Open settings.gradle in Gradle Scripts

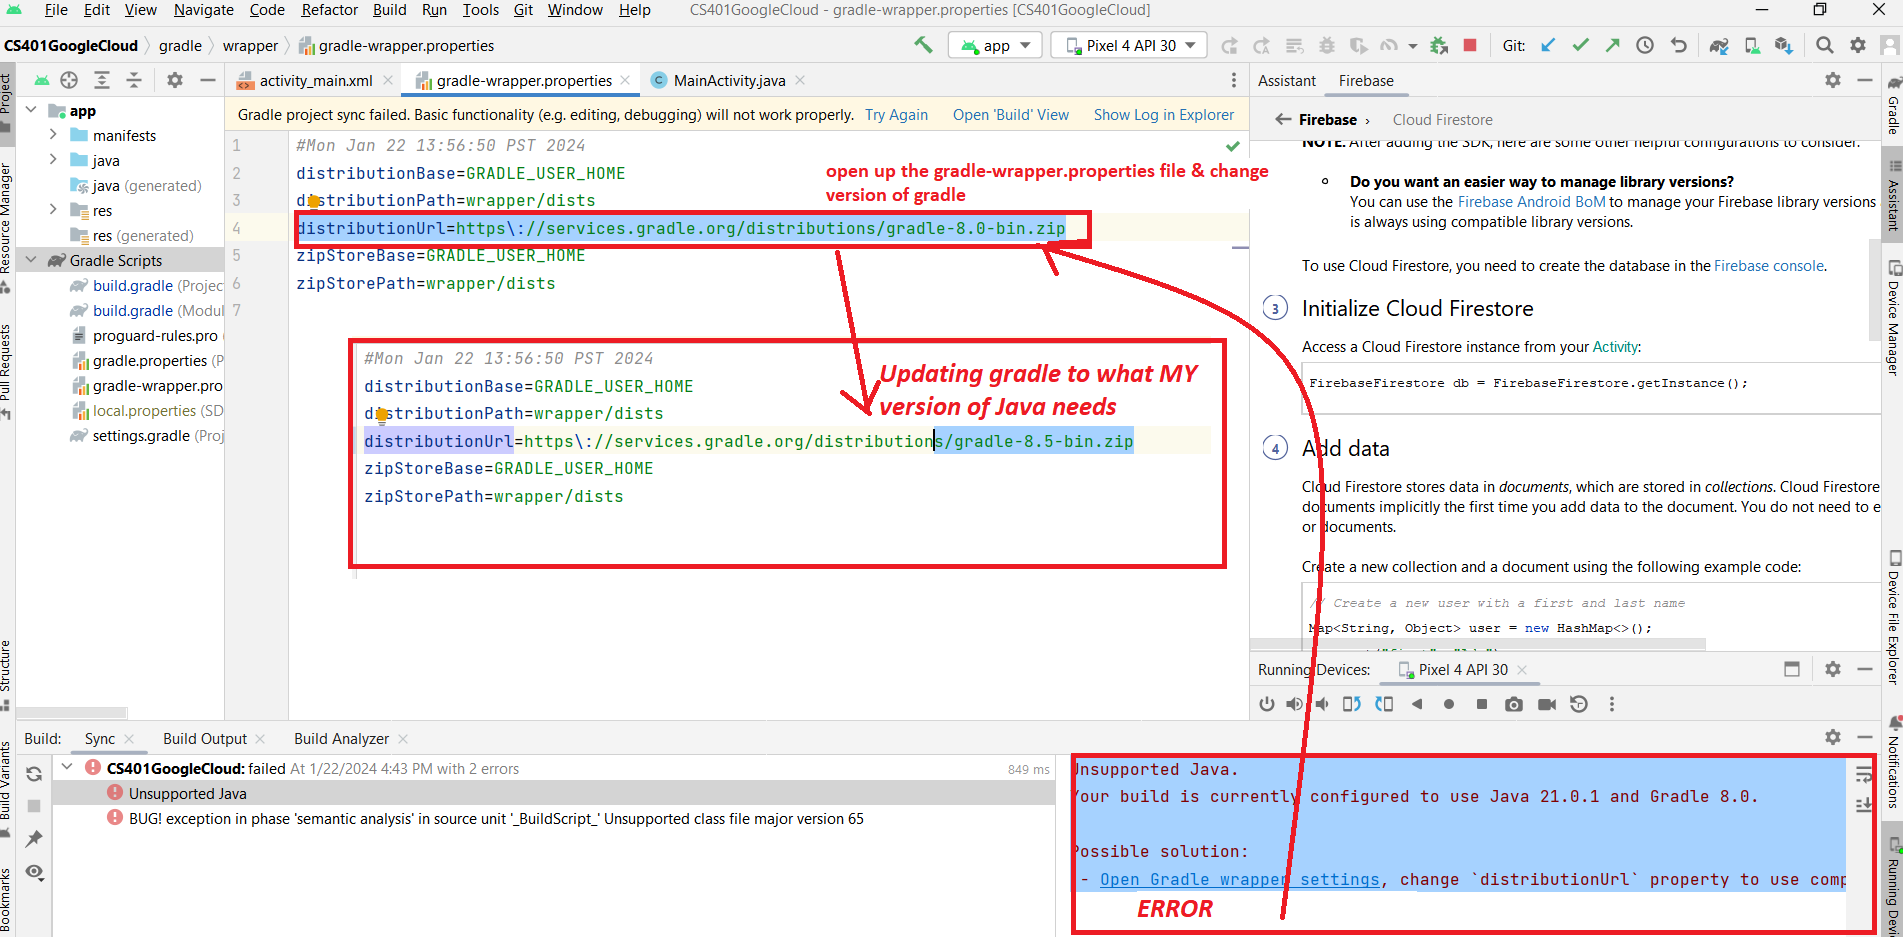[141, 436]
